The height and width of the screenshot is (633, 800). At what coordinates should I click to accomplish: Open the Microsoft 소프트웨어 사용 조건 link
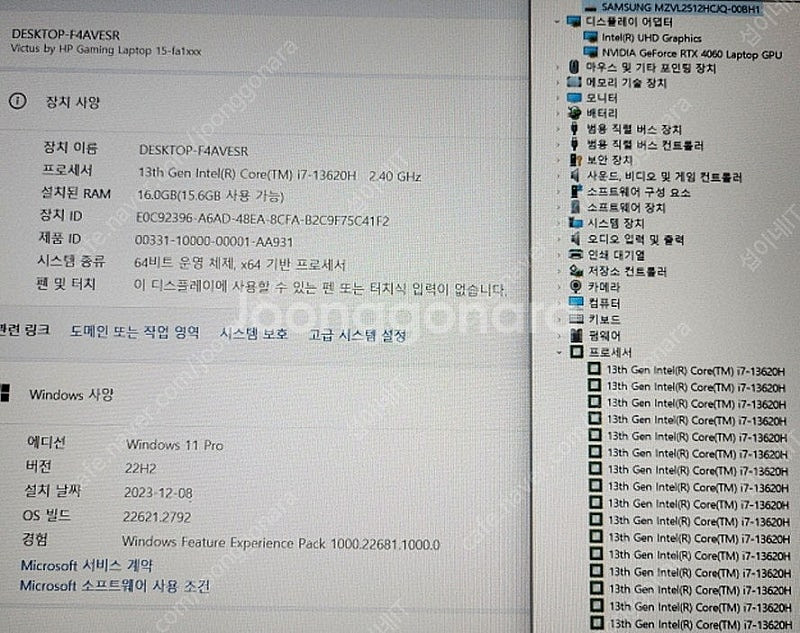click(115, 586)
